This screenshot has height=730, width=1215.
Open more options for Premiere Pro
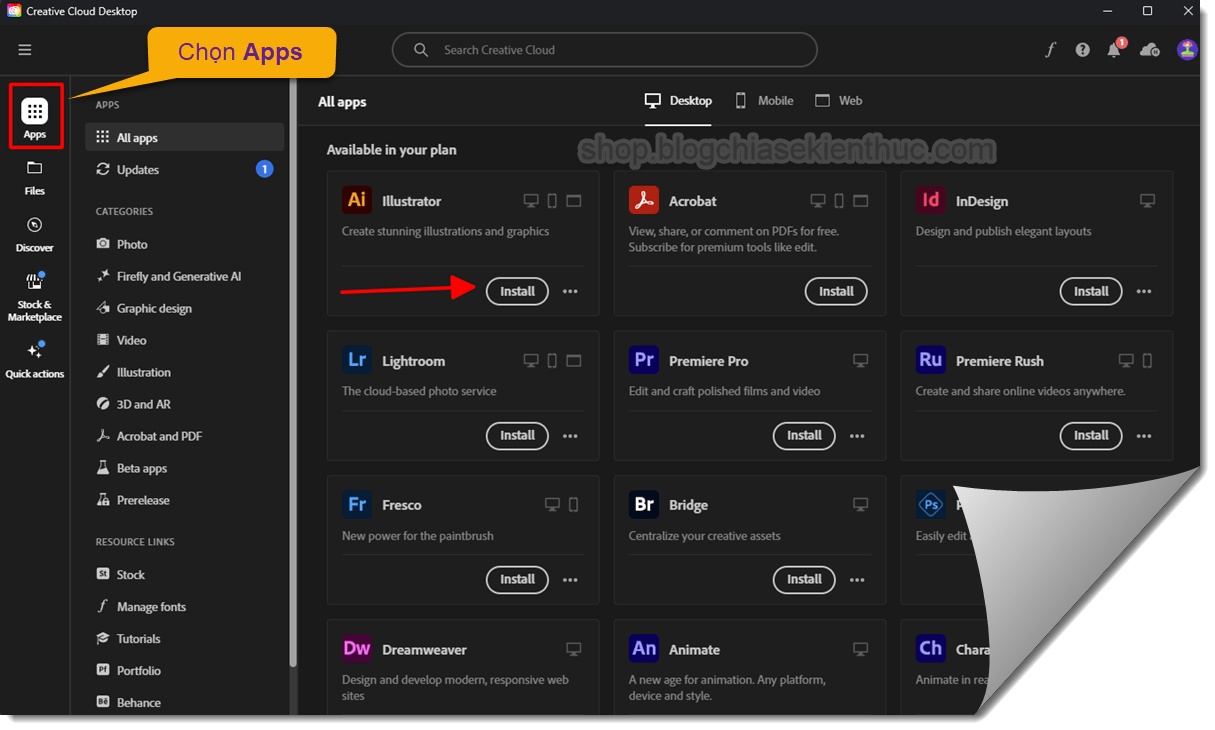(857, 435)
